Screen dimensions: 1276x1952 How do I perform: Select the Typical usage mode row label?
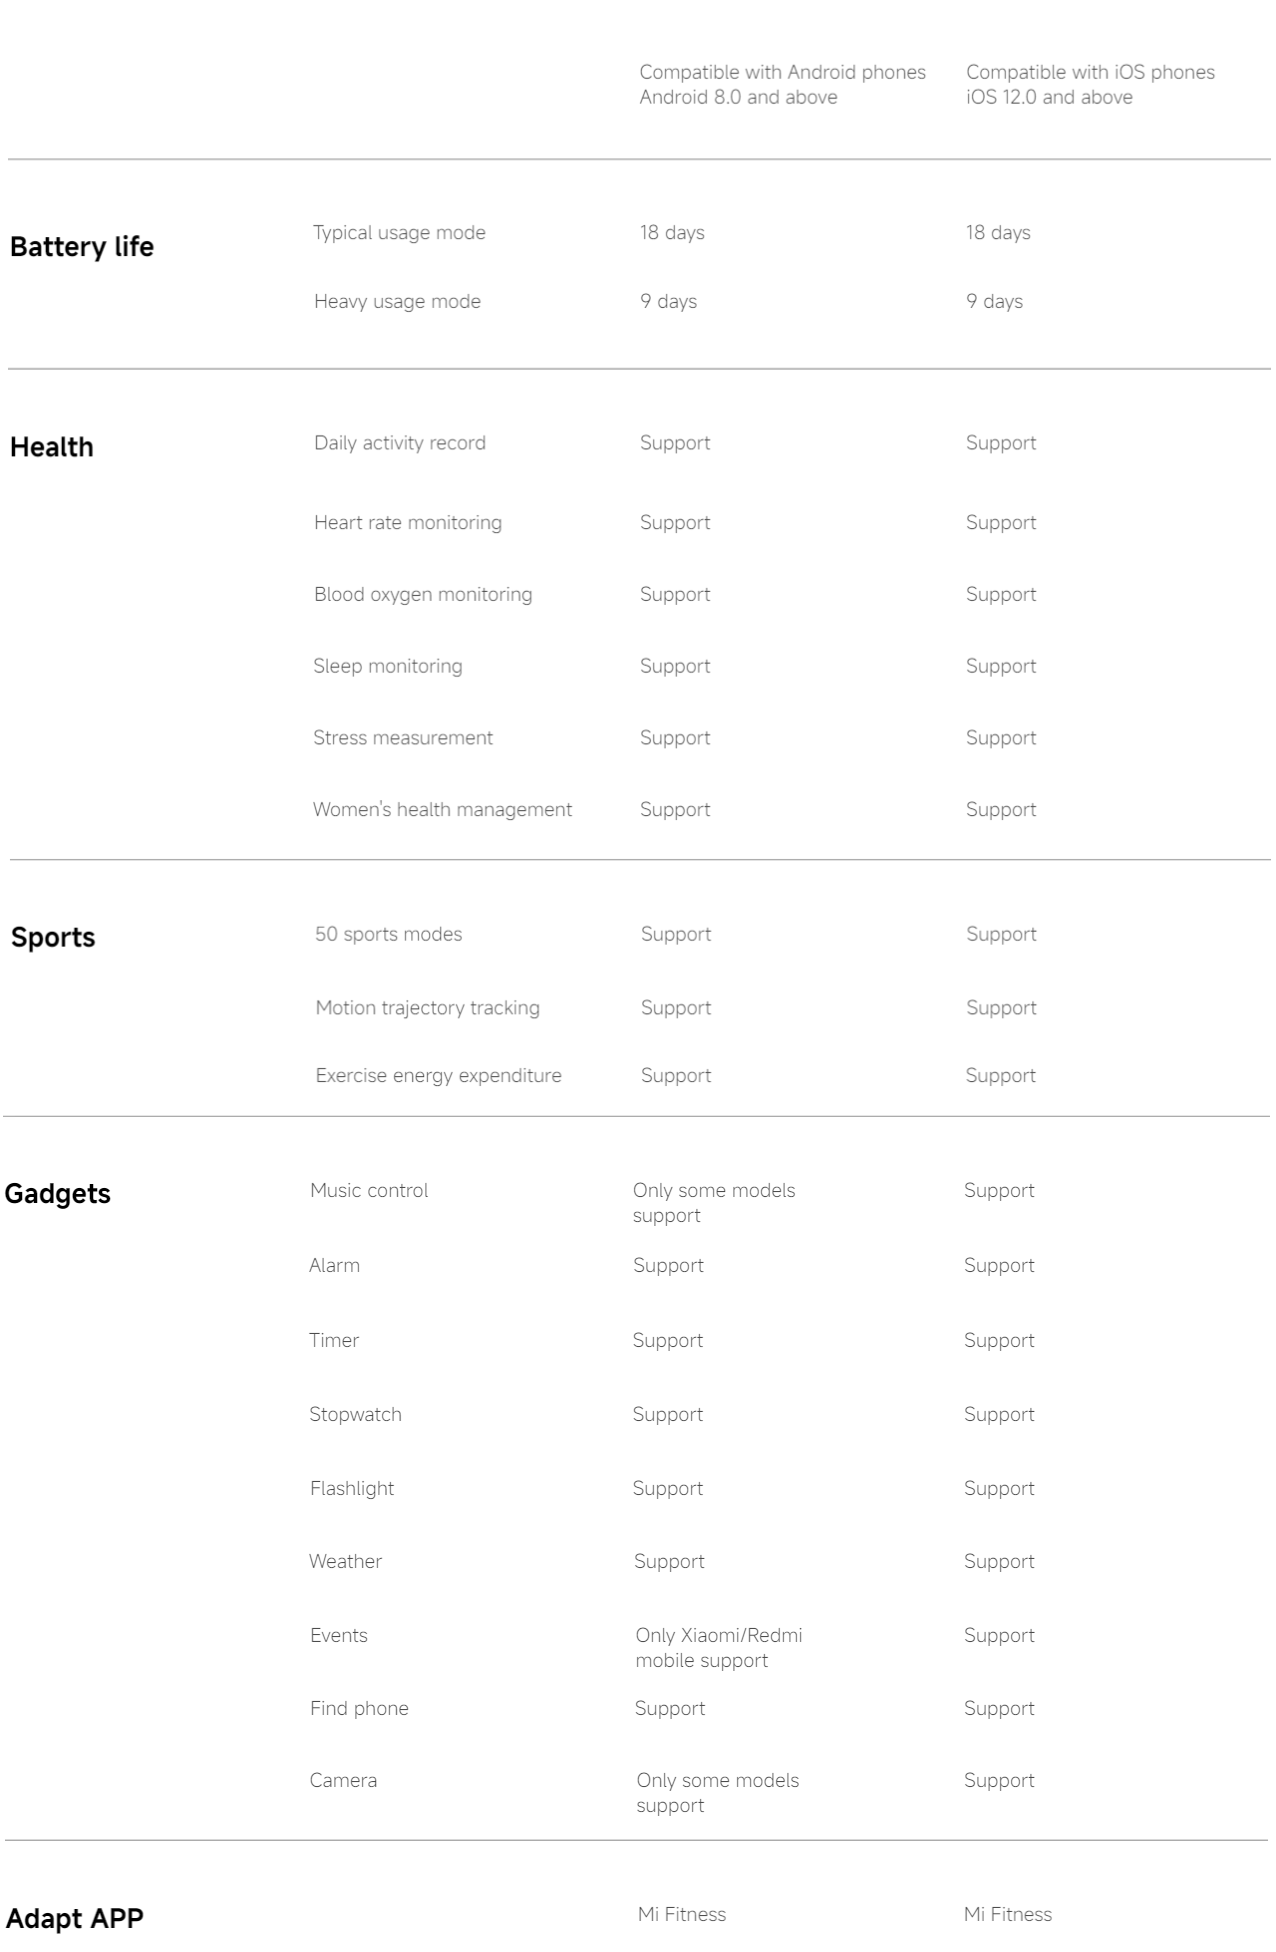(399, 233)
